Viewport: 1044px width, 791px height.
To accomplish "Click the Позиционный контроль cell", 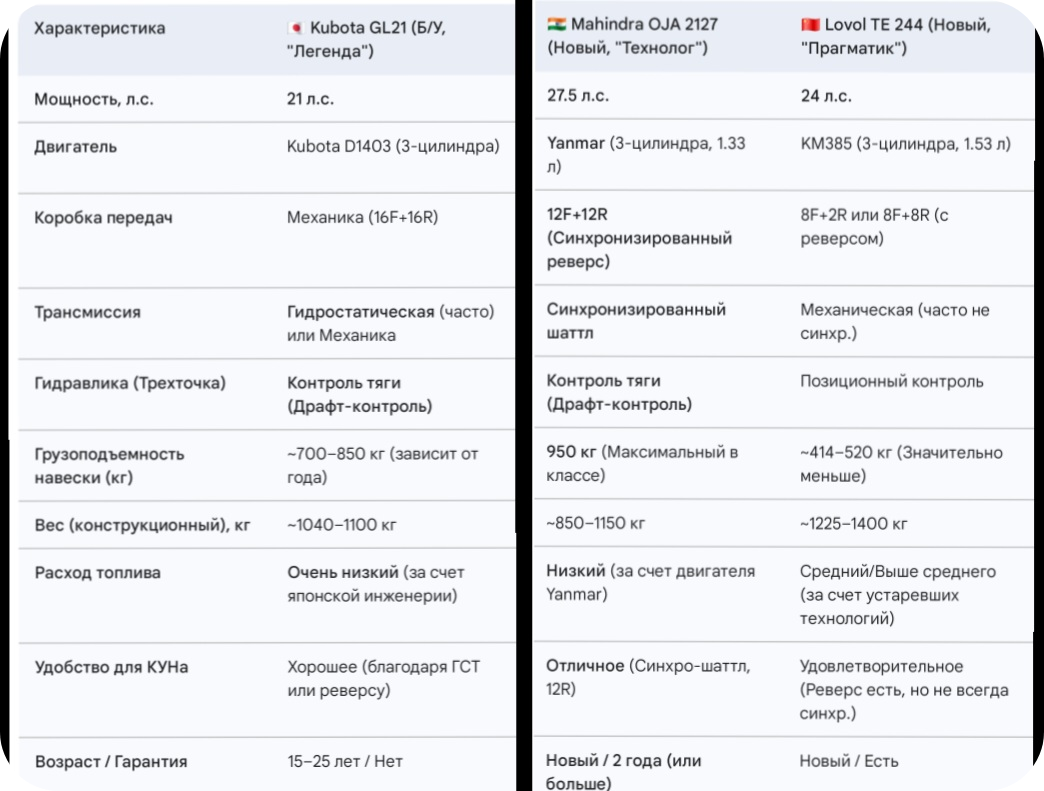I will (891, 381).
